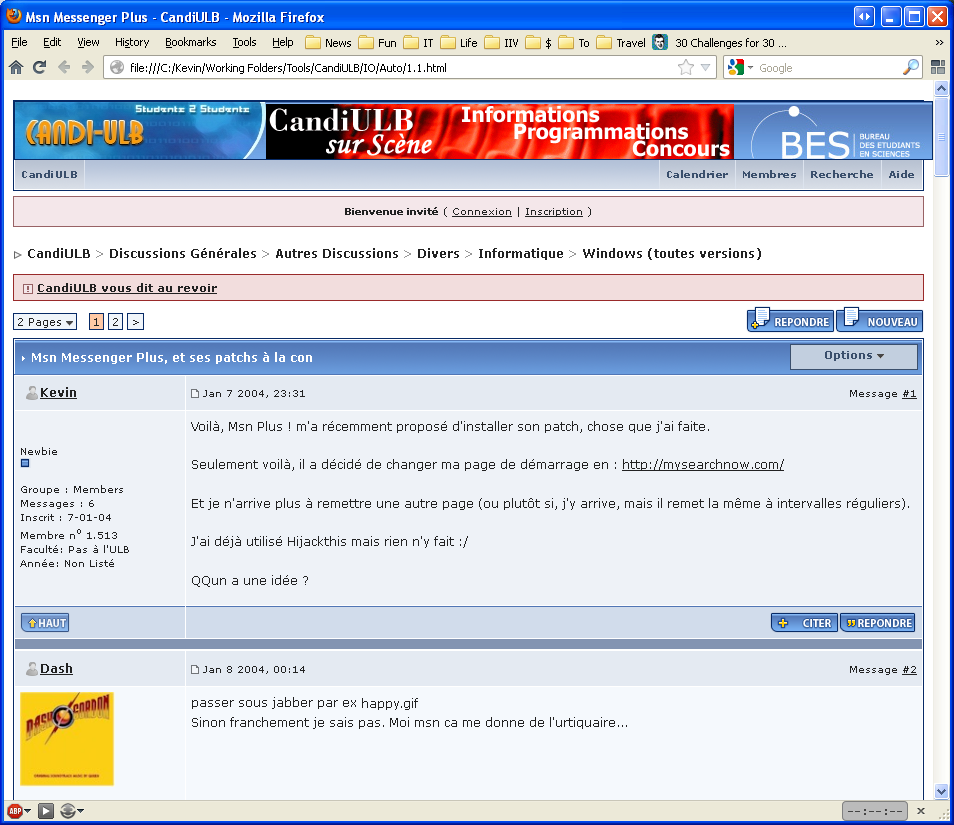Open the bookmarks overflow chevron
Image resolution: width=954 pixels, height=825 pixels.
pos(939,43)
